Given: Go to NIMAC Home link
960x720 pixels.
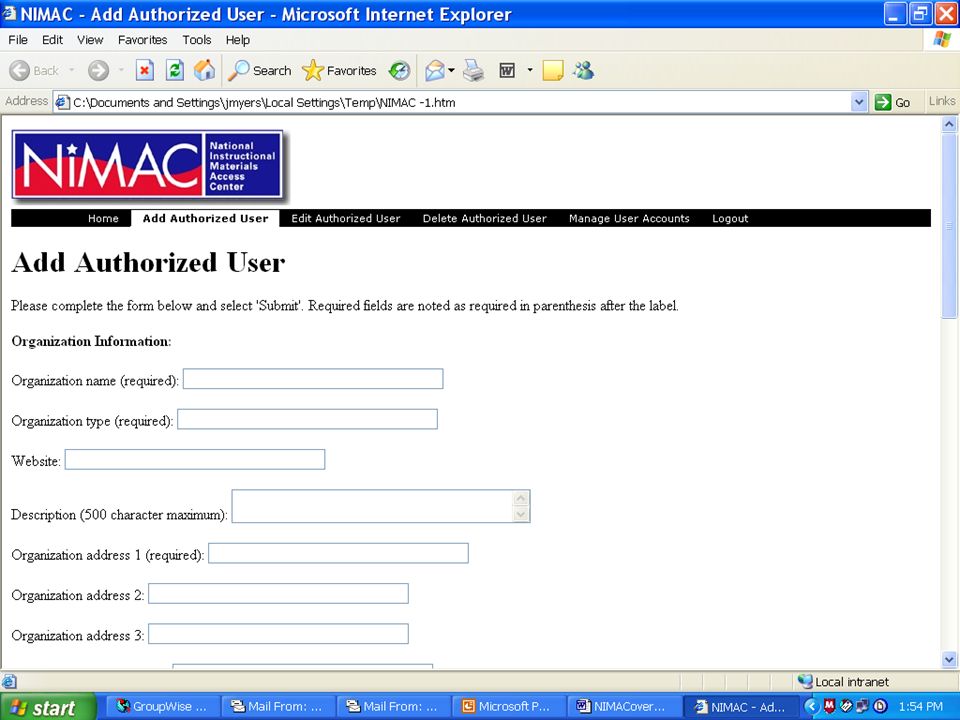Looking at the screenshot, I should click(103, 219).
